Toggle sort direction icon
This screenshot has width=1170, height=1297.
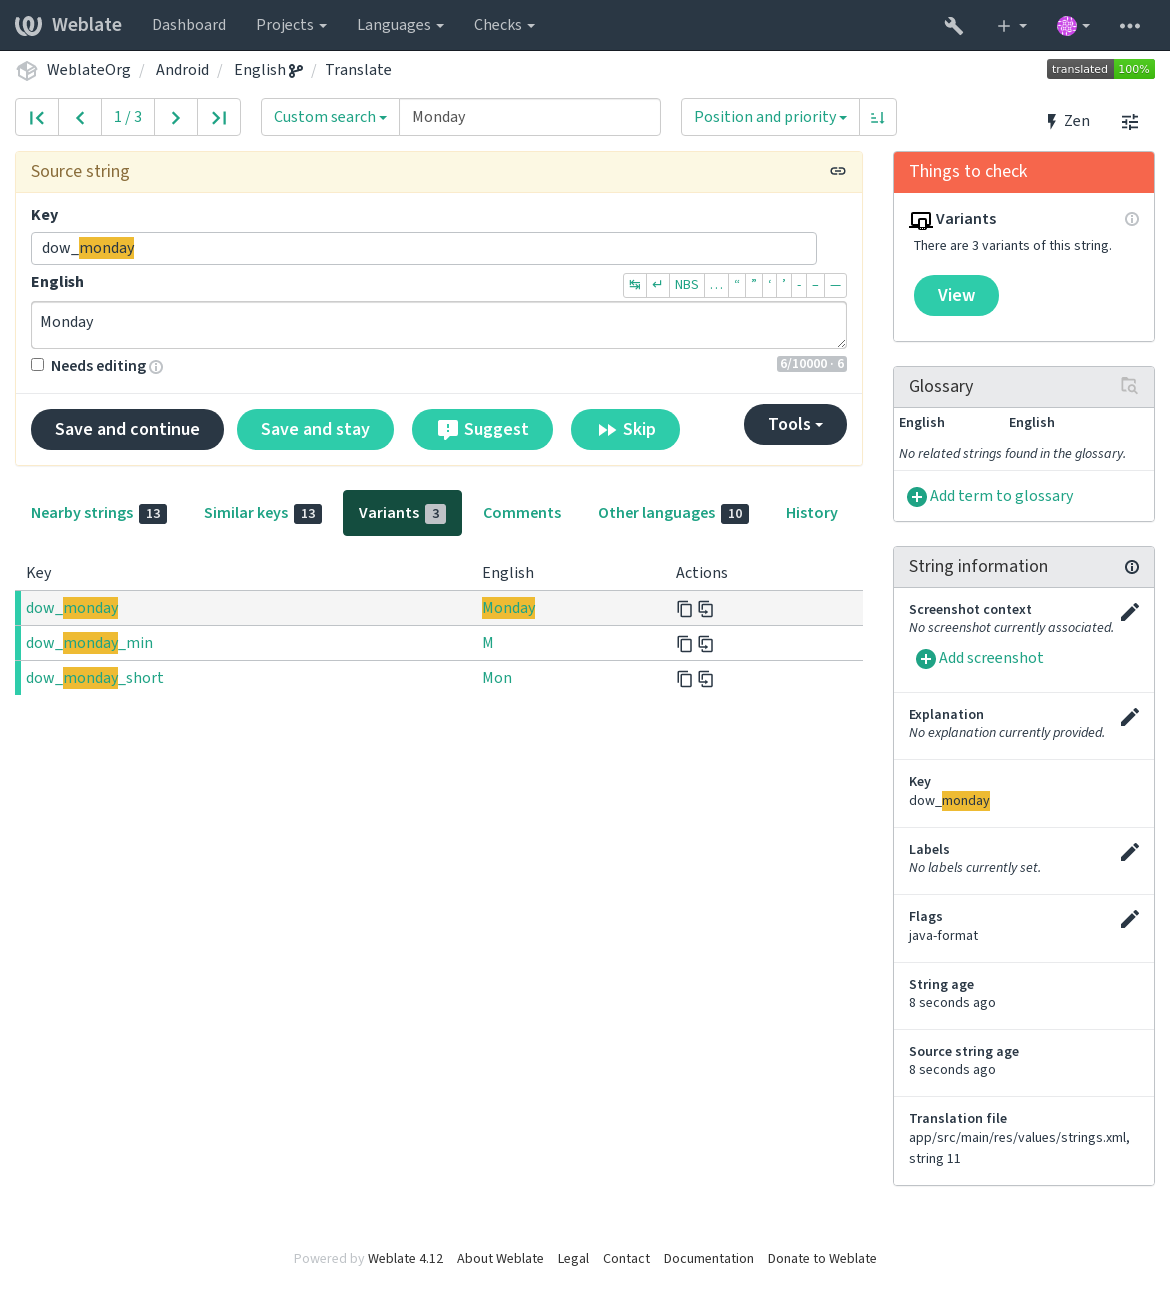tap(878, 117)
